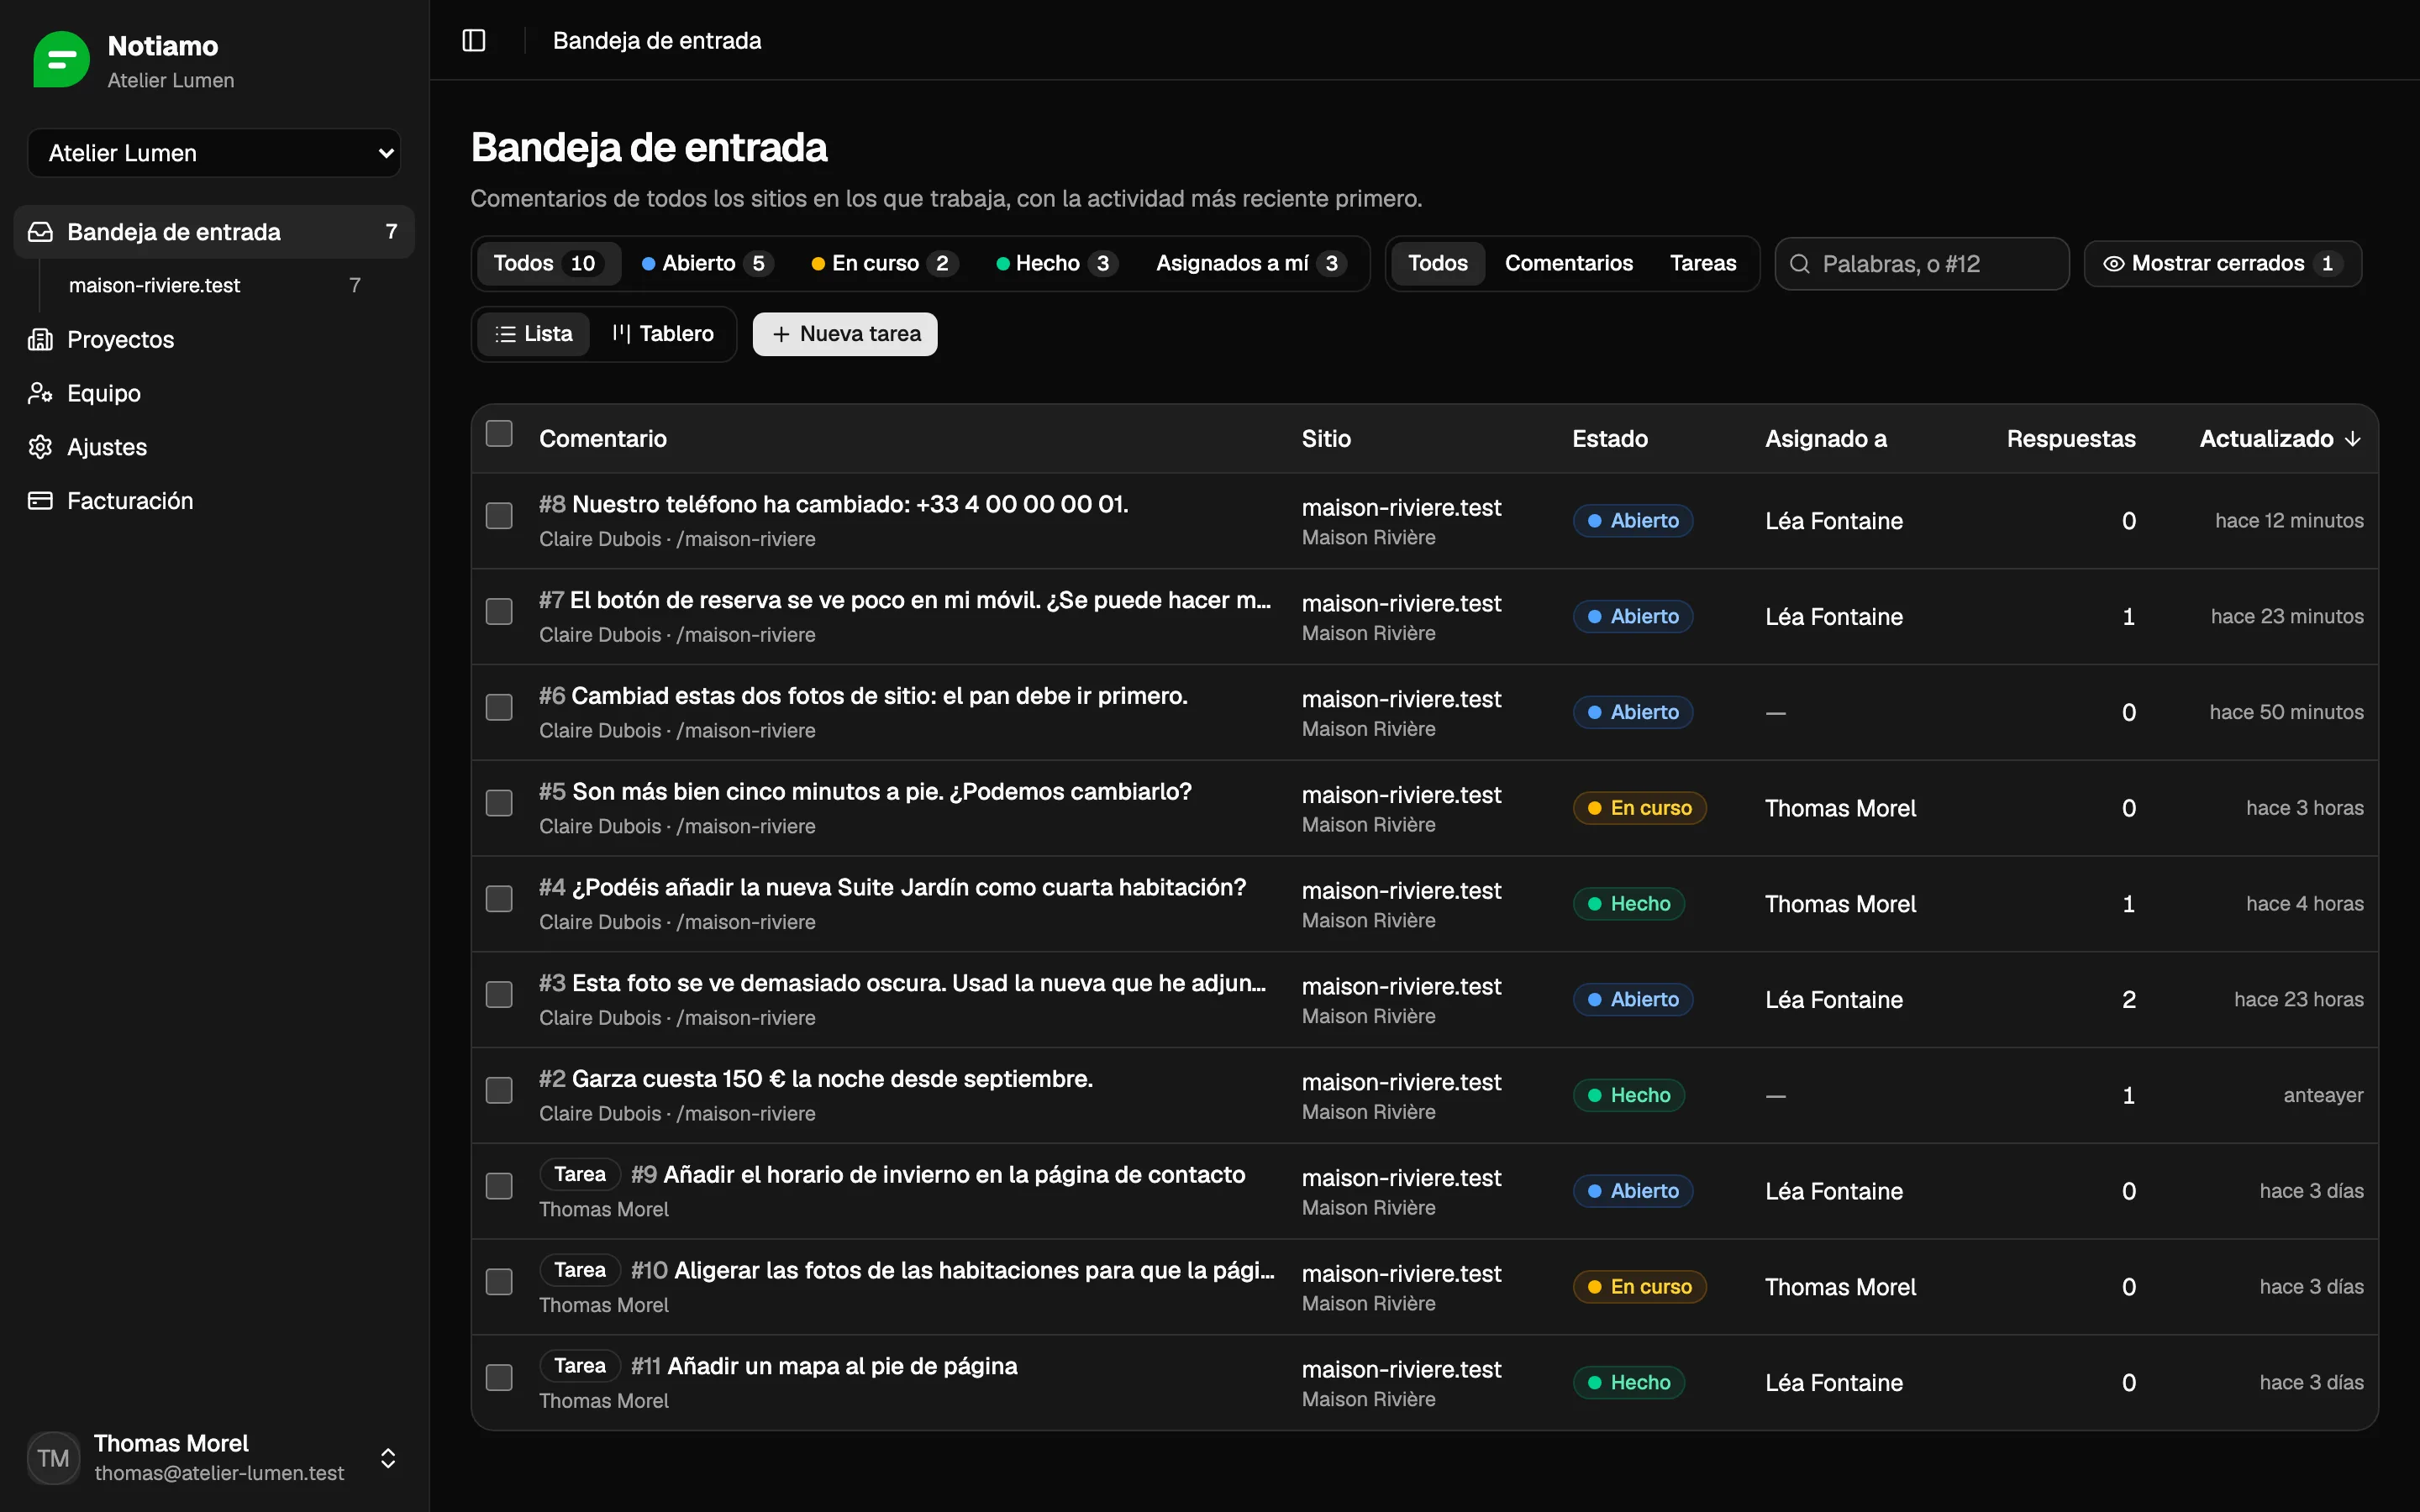Expand the Thomas Morel account menu chevron
Screen dimensions: 2420x1512
click(x=388, y=1458)
